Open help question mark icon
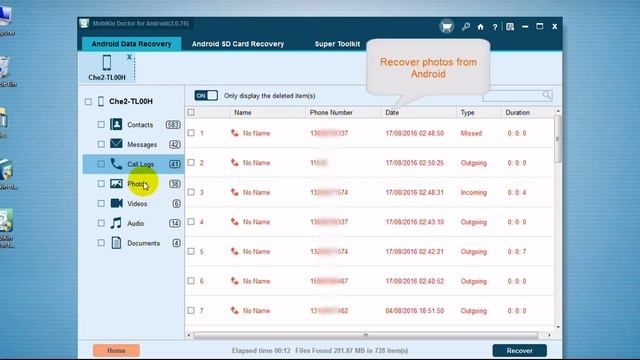Screen dimensions: 640x360 [x=495, y=27]
